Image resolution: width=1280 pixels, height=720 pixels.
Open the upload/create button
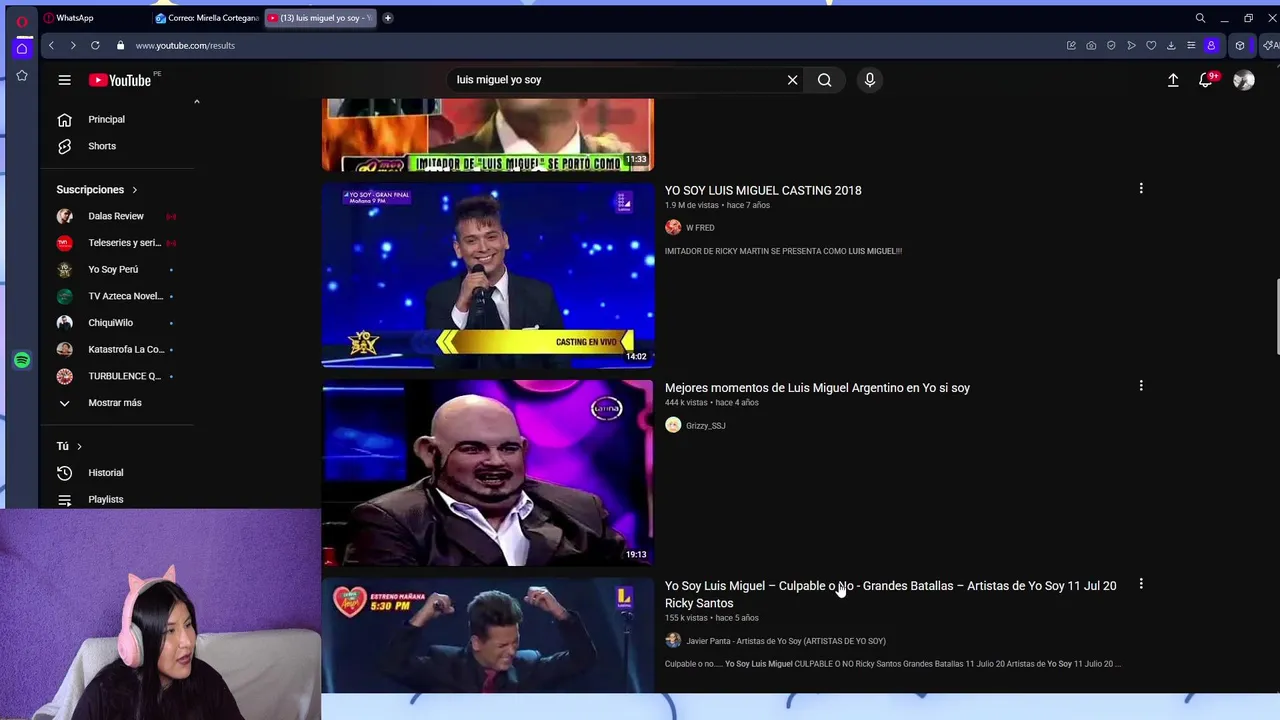tap(1173, 80)
